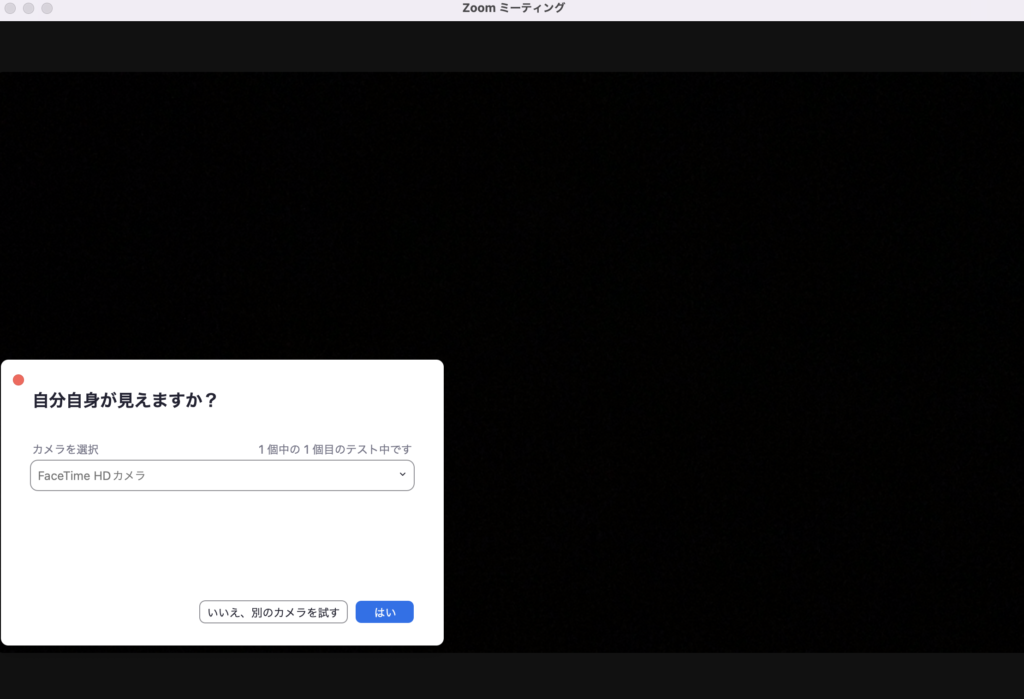Select the FaceTime HD カメラ text in combo box

[x=92, y=476]
